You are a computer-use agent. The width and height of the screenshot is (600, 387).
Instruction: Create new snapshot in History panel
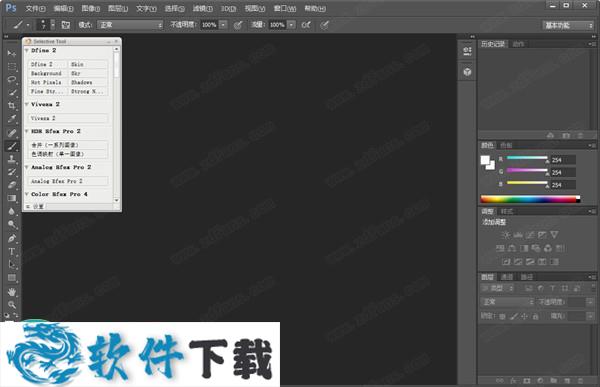coord(566,136)
